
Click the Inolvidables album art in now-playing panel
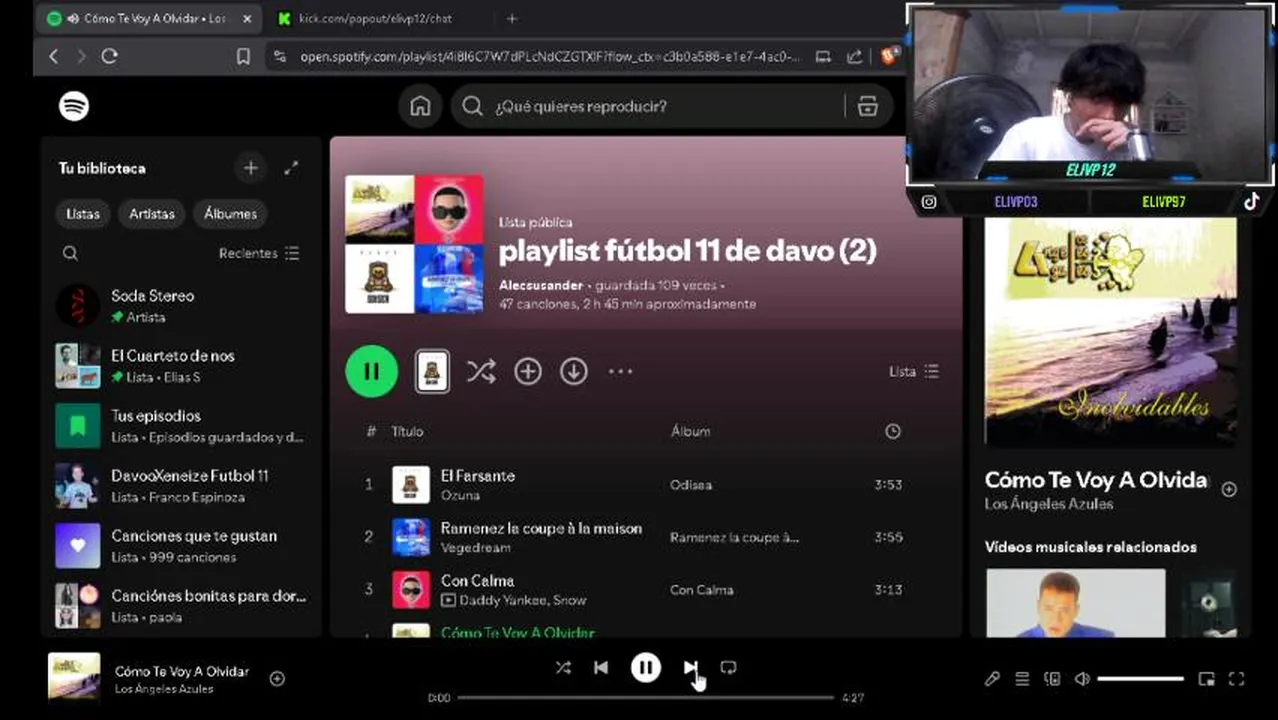coord(1110,332)
